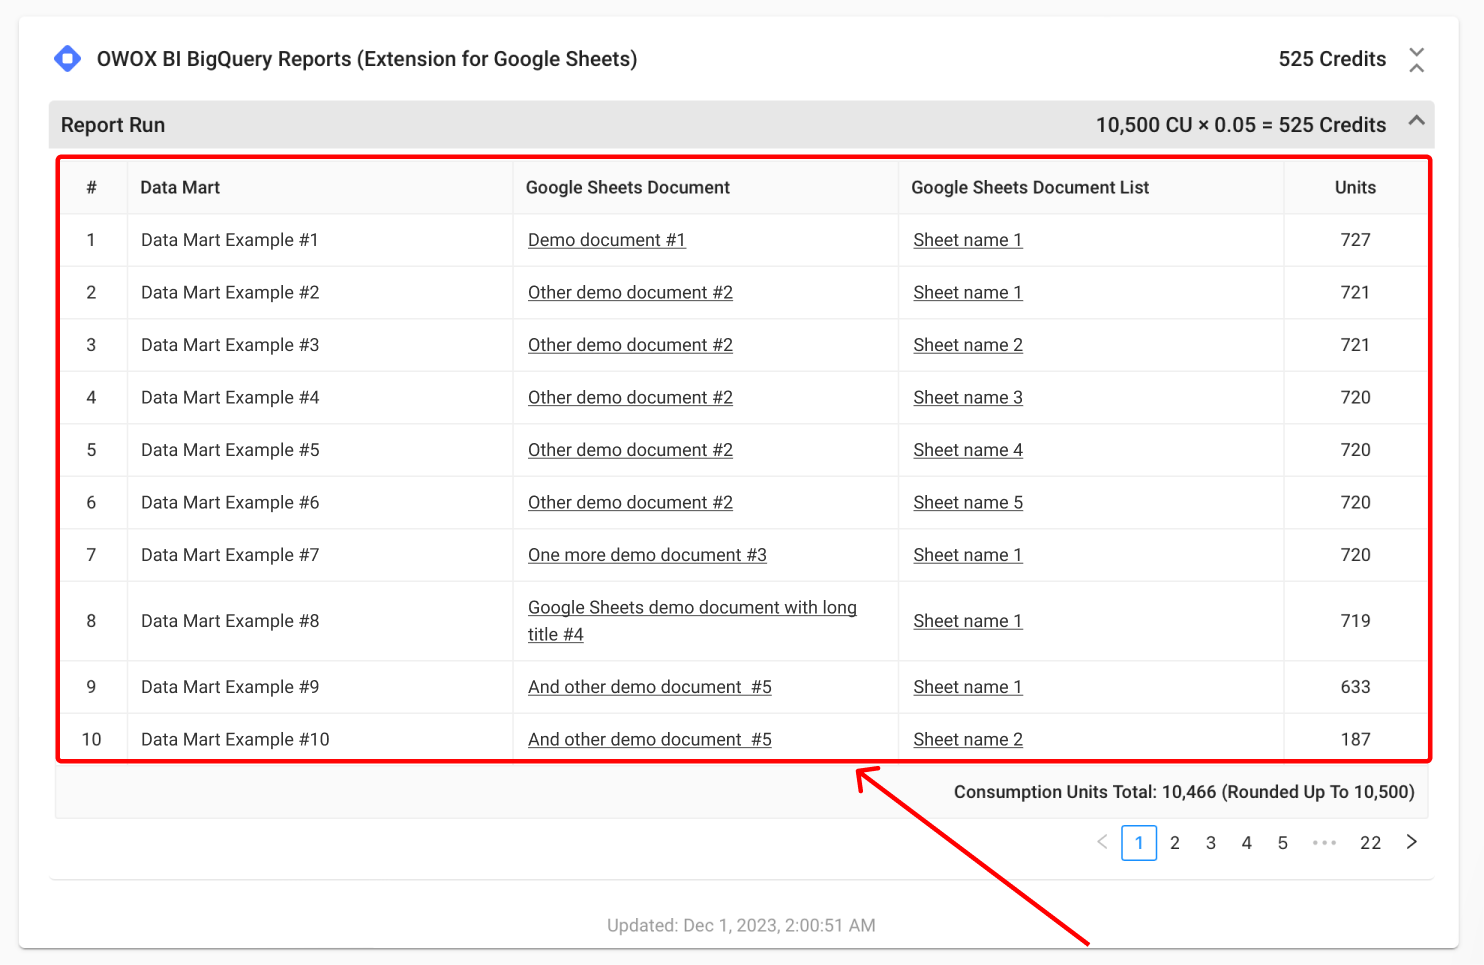Go to page 3
The height and width of the screenshot is (965, 1484).
(x=1211, y=843)
